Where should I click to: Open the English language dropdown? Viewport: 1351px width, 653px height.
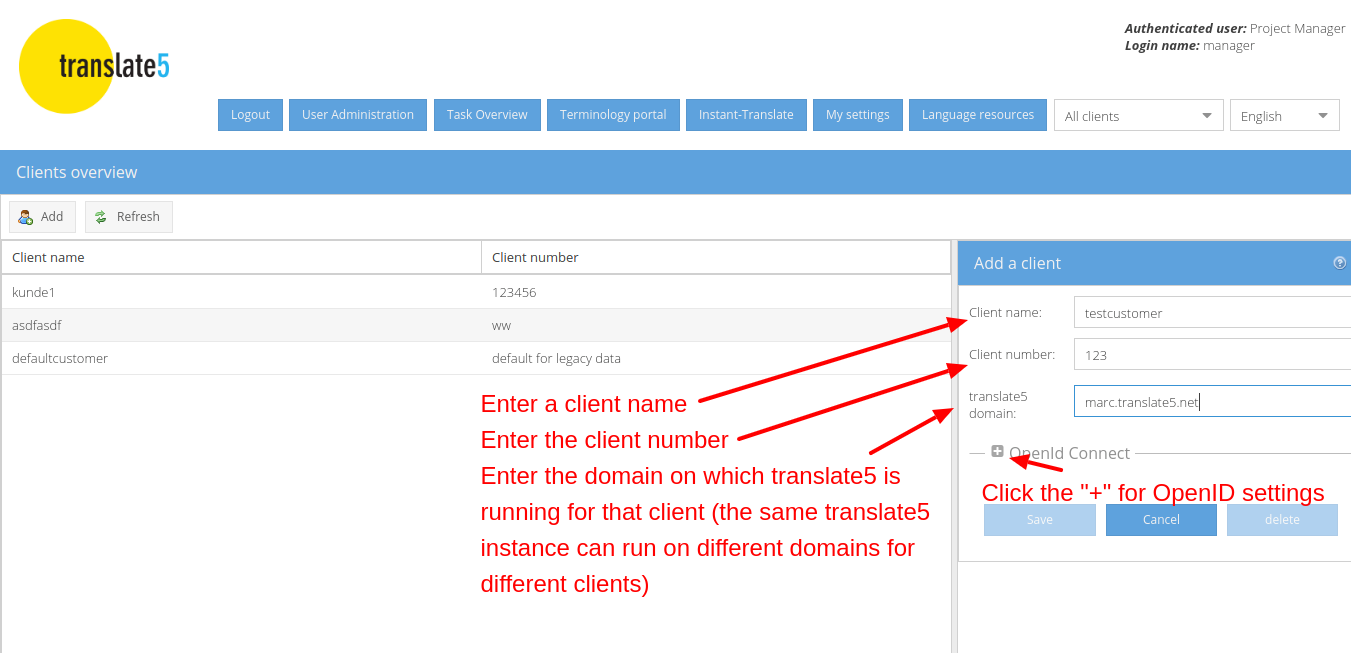1285,115
